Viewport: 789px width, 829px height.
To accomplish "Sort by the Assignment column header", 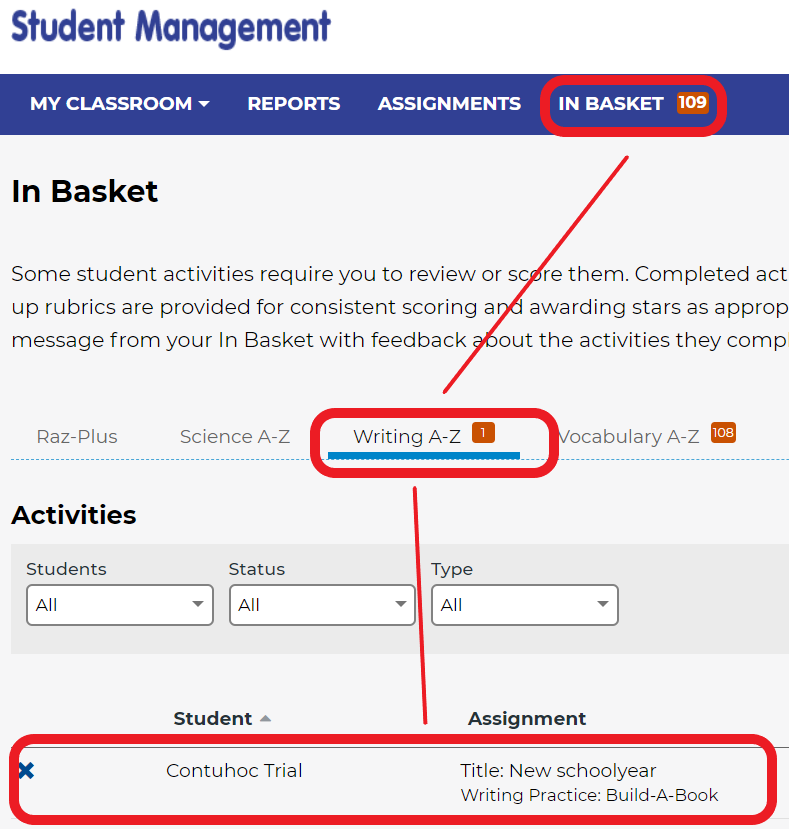I will [x=527, y=719].
